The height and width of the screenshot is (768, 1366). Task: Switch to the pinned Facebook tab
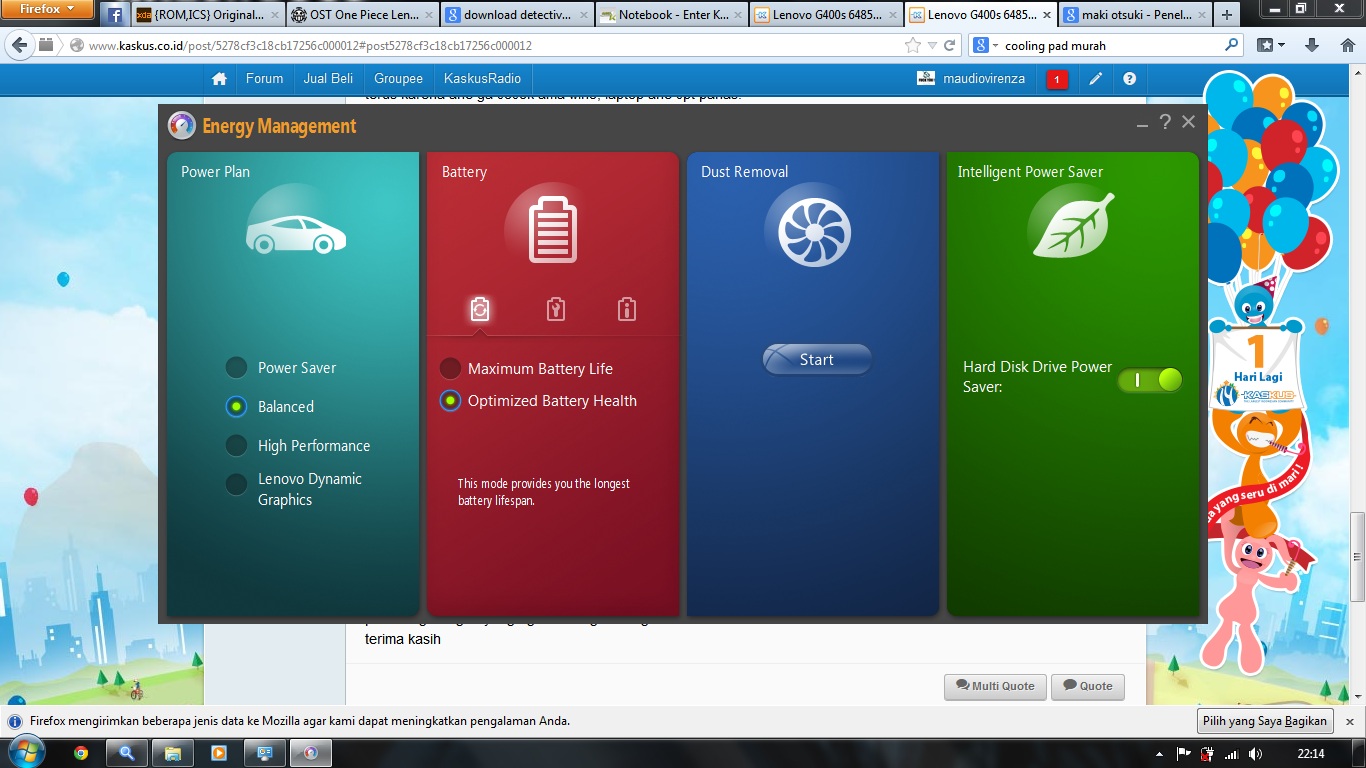pyautogui.click(x=113, y=15)
